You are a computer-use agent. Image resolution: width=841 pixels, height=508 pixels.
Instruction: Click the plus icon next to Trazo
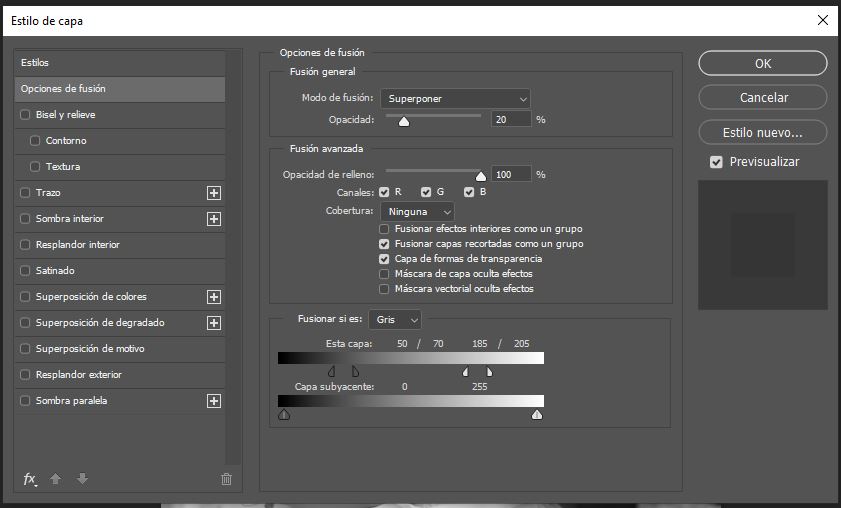tap(214, 193)
